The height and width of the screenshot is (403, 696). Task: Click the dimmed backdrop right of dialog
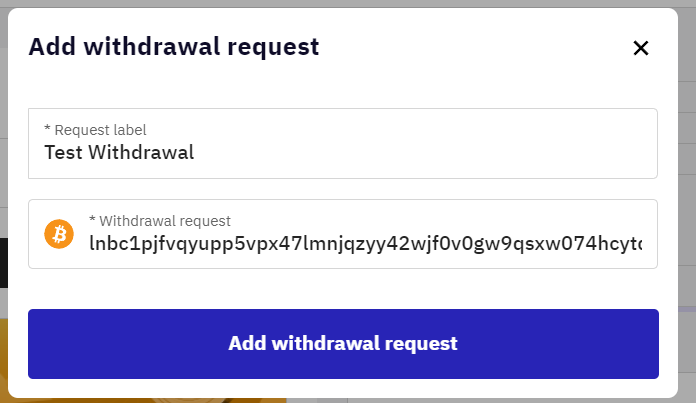[x=687, y=200]
